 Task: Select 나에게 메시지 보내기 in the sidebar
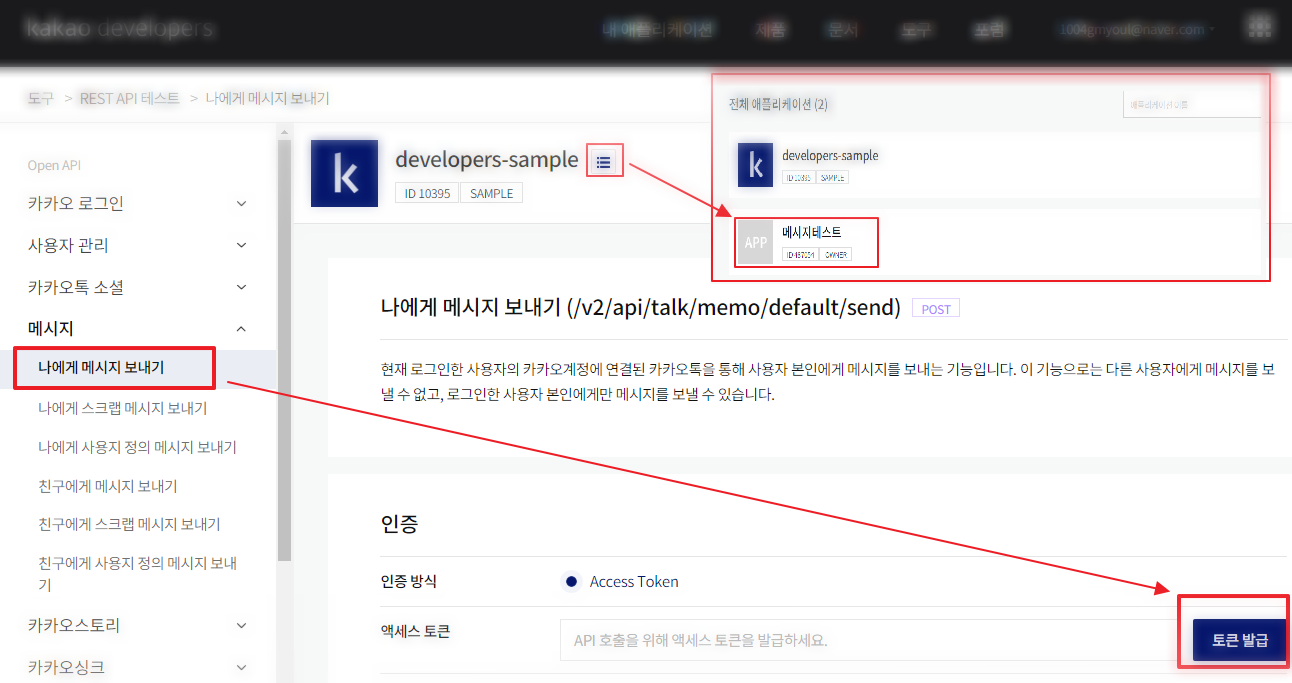pyautogui.click(x=101, y=367)
